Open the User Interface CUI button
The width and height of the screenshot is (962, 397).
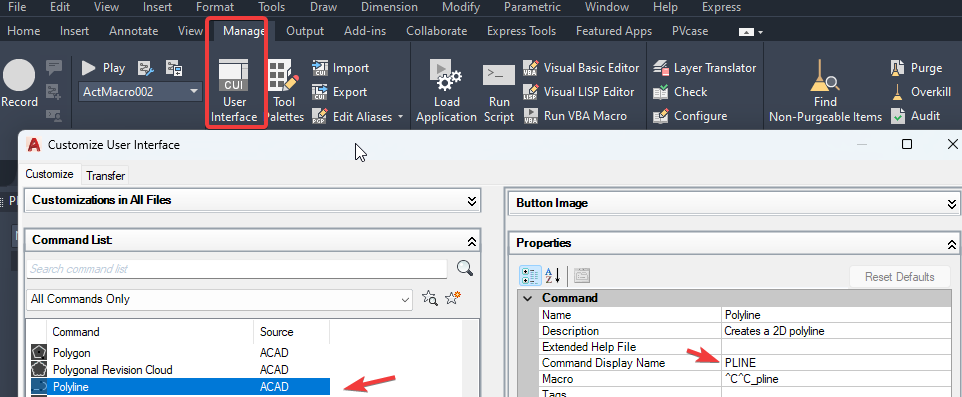234,90
